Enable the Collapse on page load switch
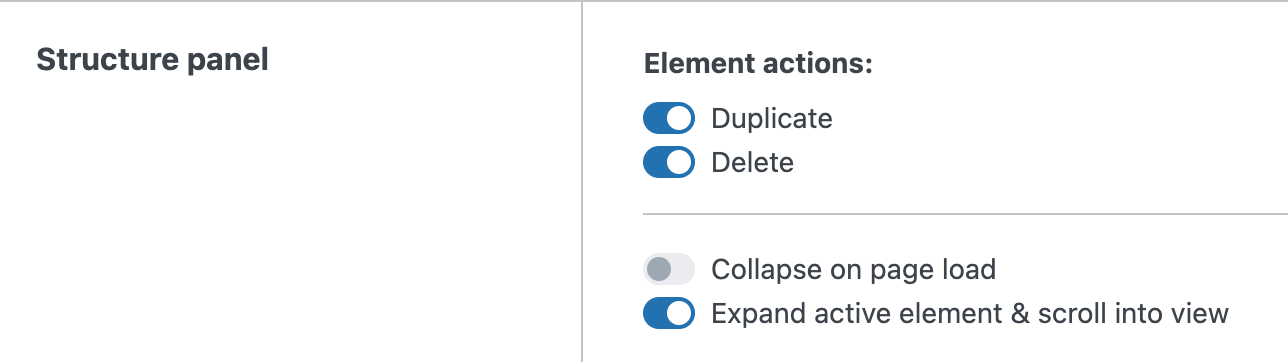1288x362 pixels. click(x=668, y=269)
